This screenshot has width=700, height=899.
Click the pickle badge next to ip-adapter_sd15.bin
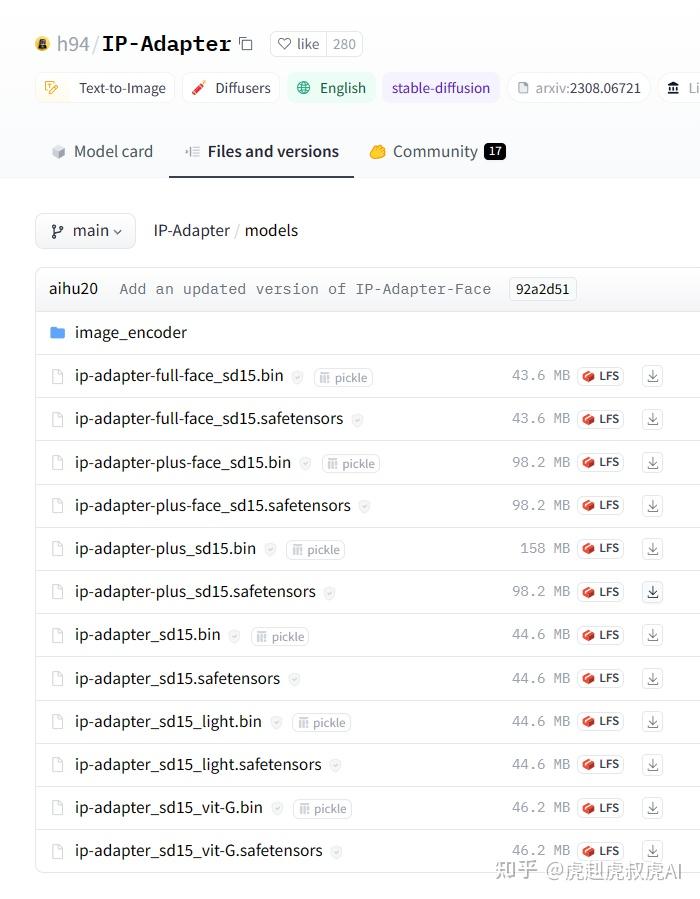coord(280,636)
